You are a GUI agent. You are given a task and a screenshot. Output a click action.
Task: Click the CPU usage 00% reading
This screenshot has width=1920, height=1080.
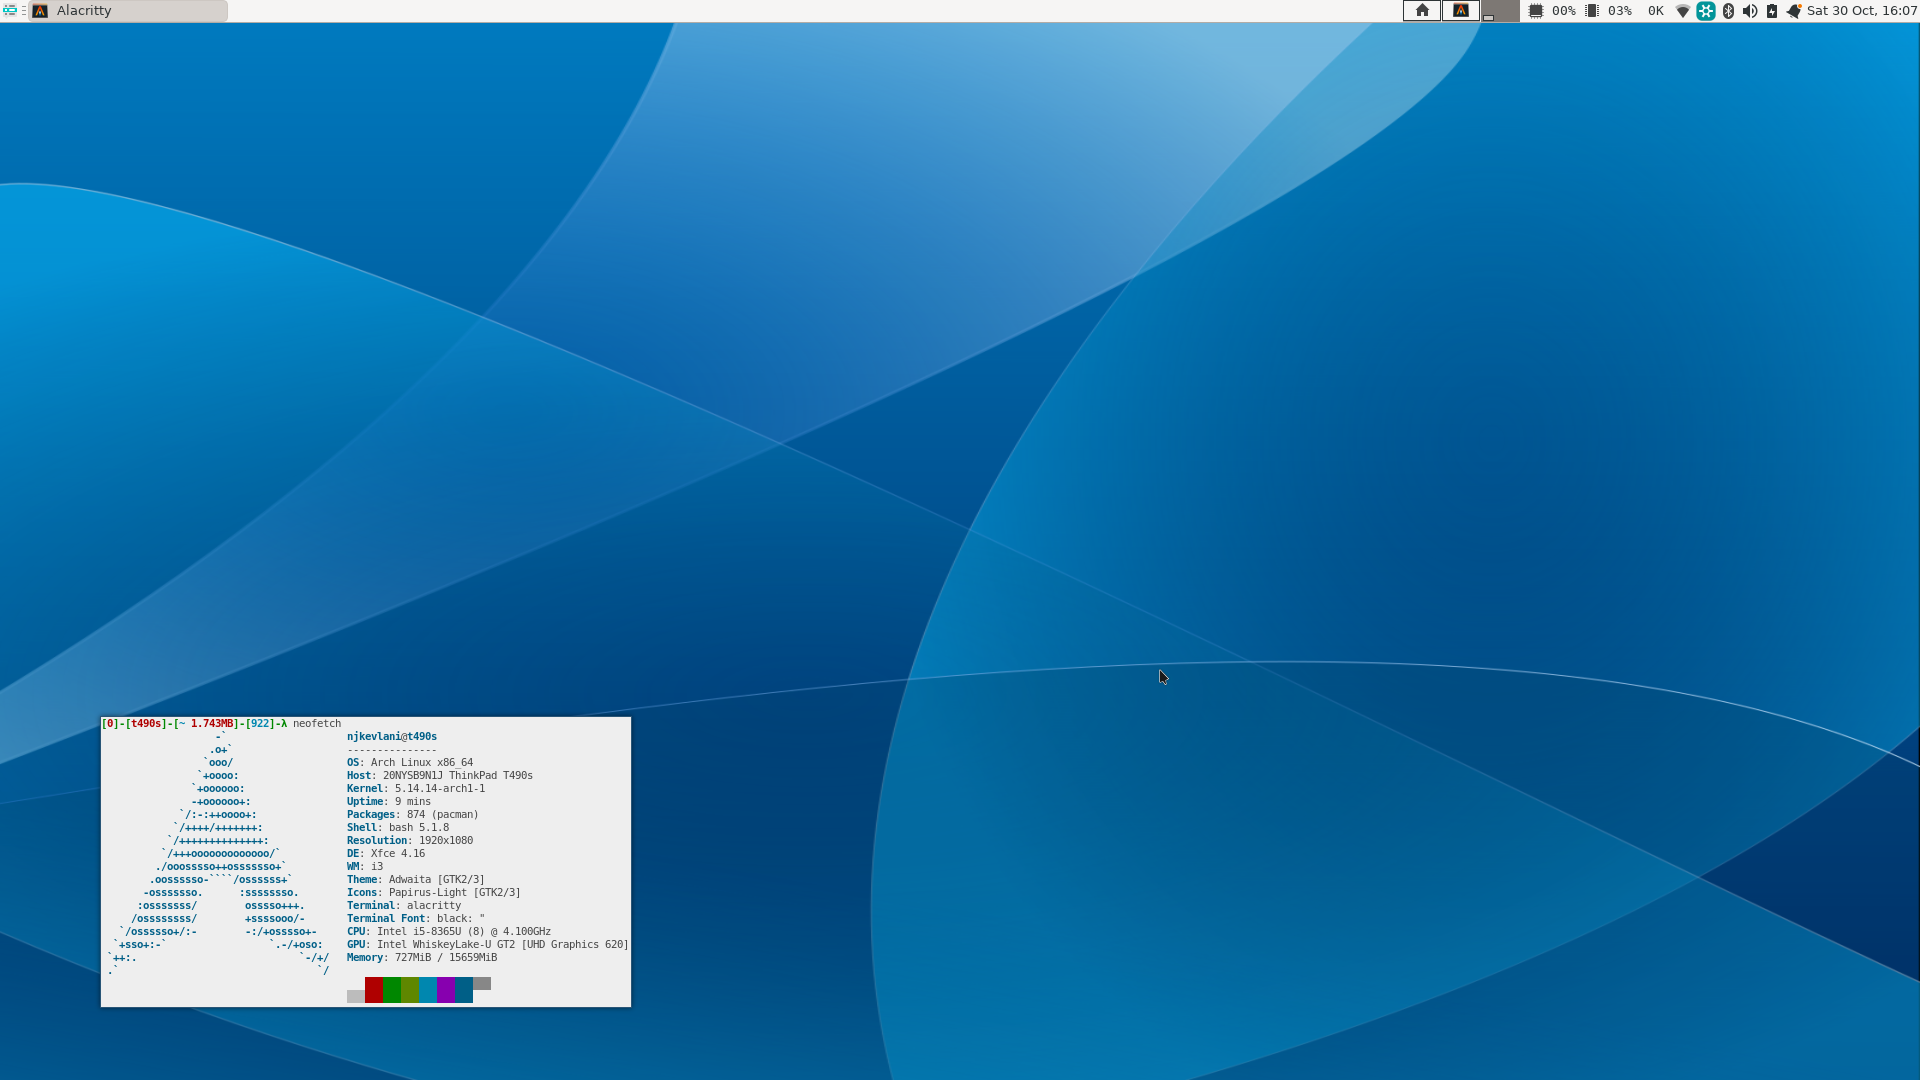[1564, 11]
